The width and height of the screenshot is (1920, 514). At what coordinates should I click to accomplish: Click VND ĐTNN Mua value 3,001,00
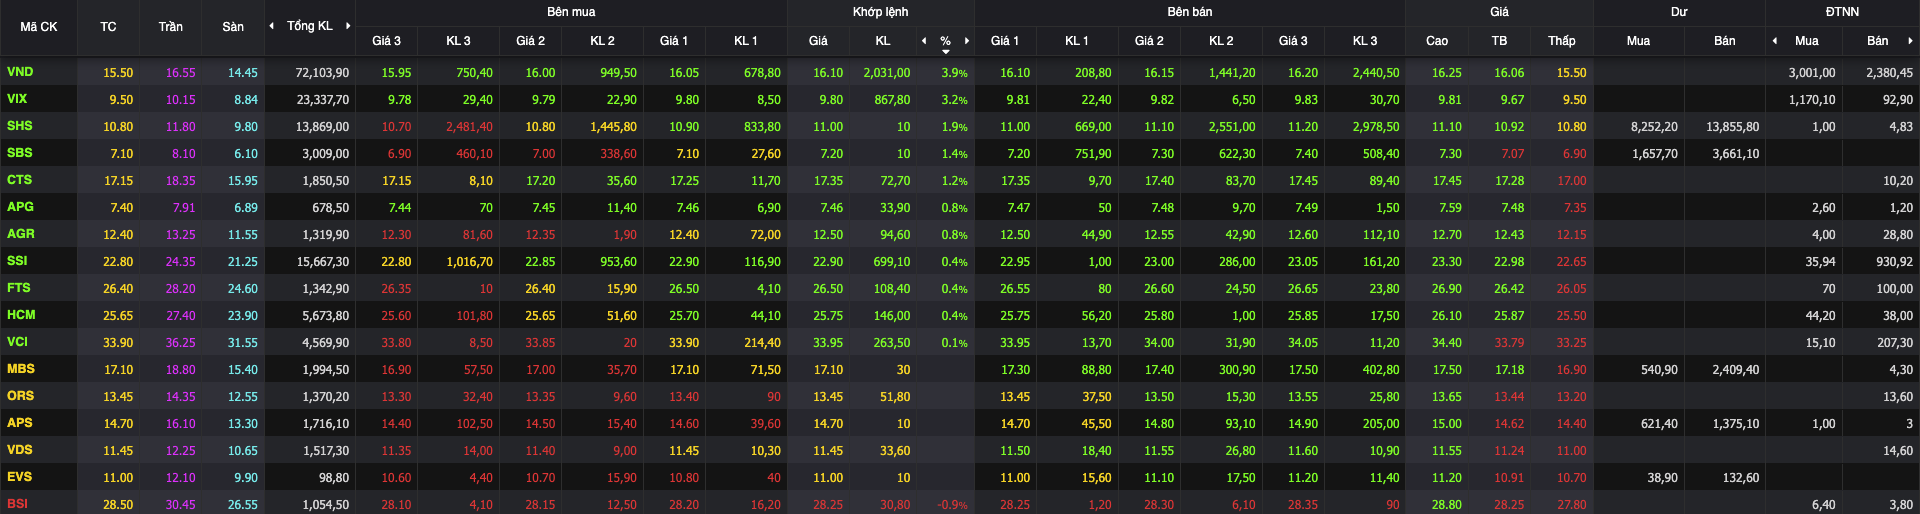pyautogui.click(x=1812, y=73)
